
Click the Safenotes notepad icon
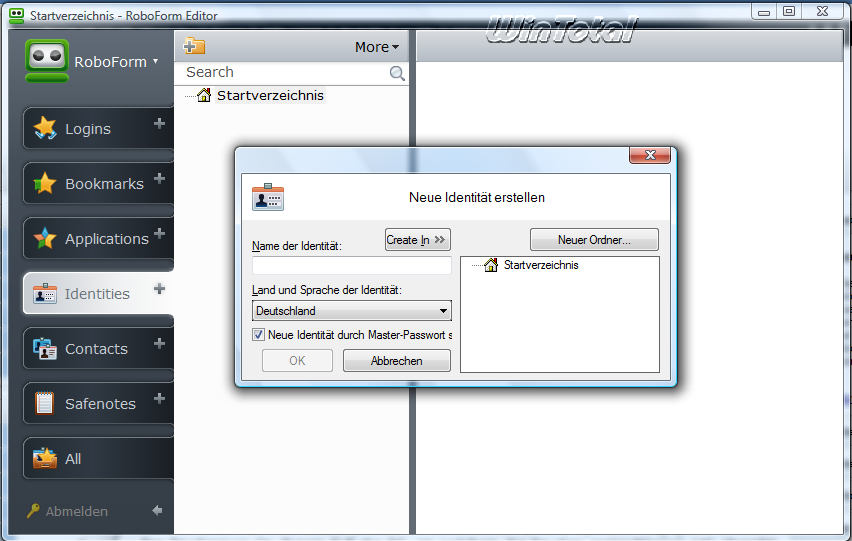(x=45, y=404)
